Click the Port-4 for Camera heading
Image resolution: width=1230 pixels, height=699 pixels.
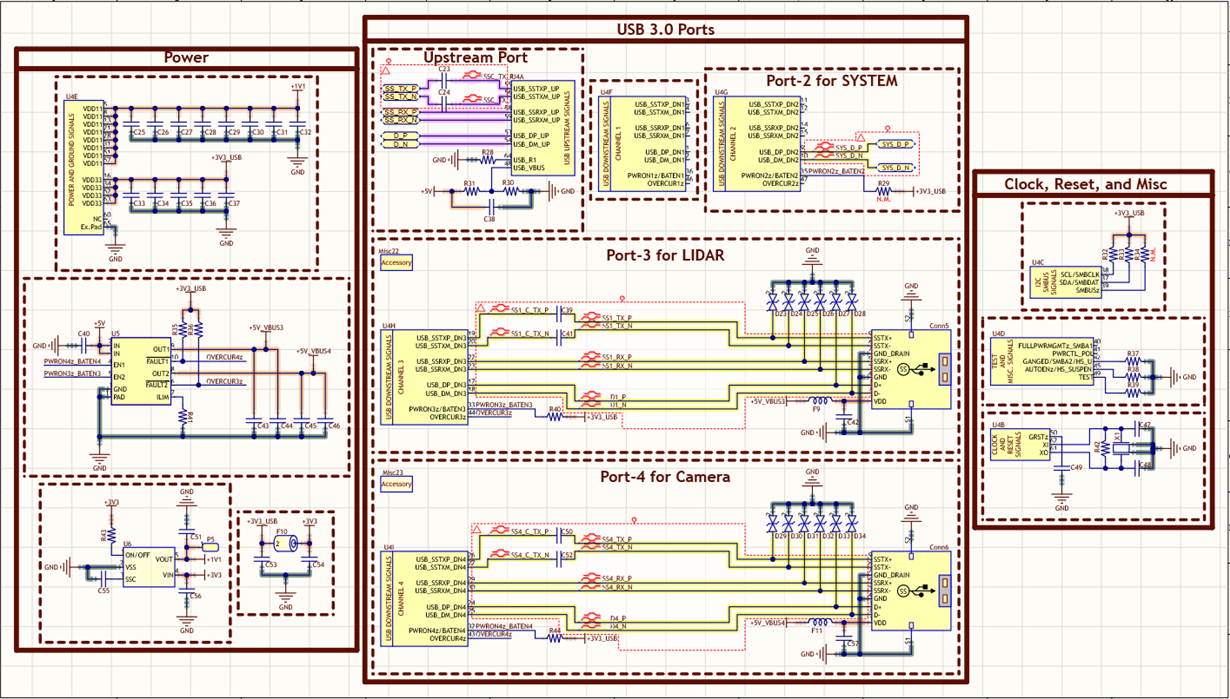point(665,477)
